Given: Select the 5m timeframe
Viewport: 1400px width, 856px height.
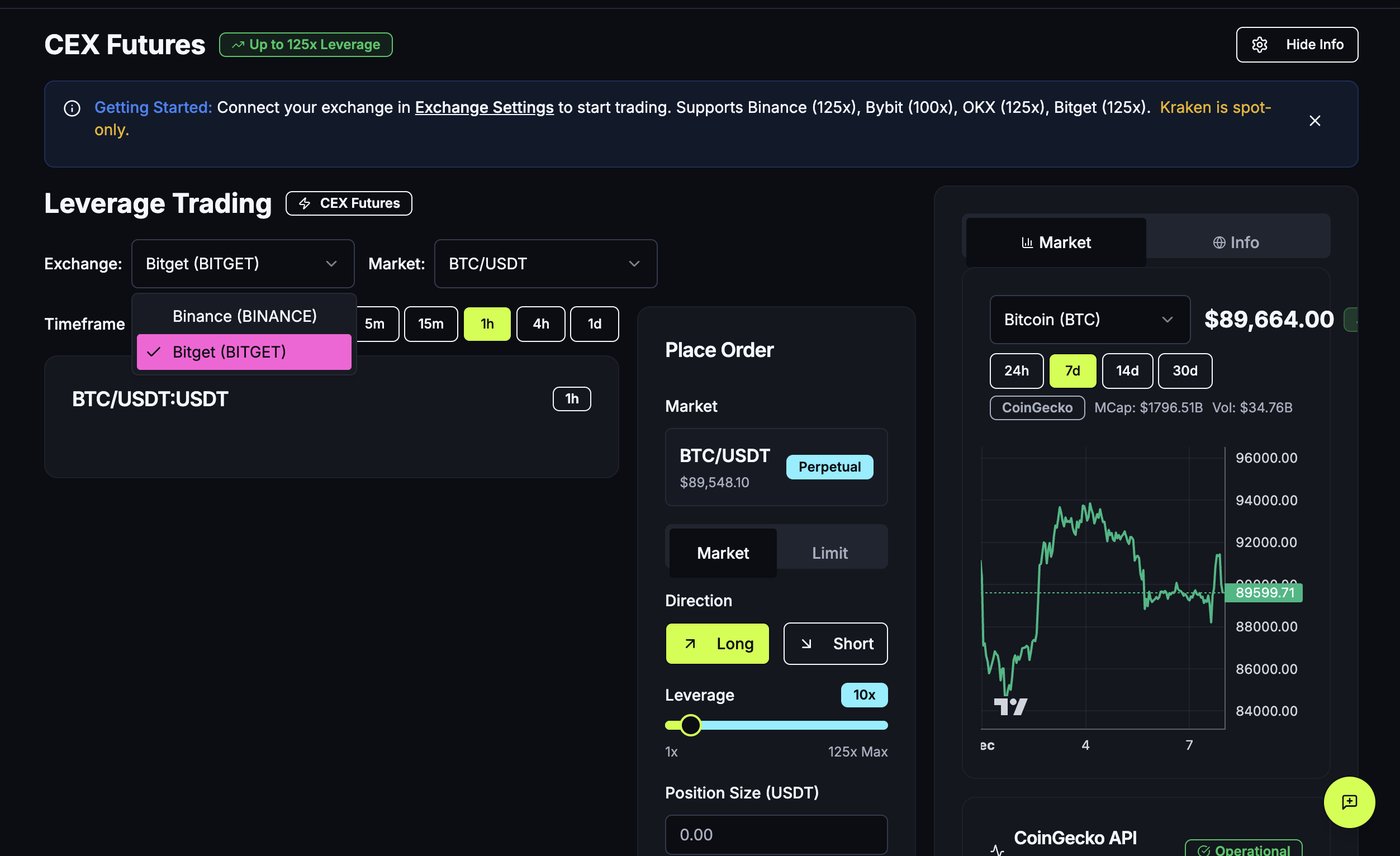Looking at the screenshot, I should click(375, 324).
